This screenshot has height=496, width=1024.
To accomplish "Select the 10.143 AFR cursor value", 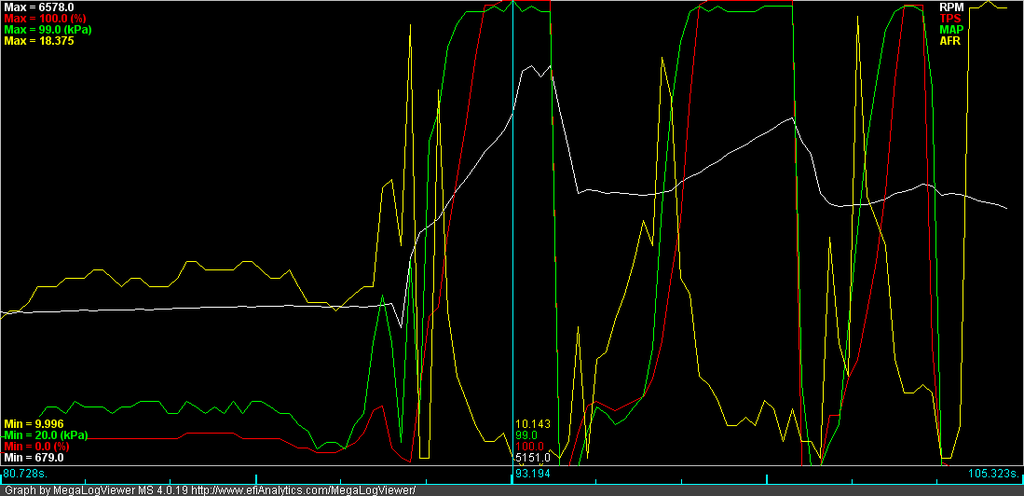I will pos(532,423).
